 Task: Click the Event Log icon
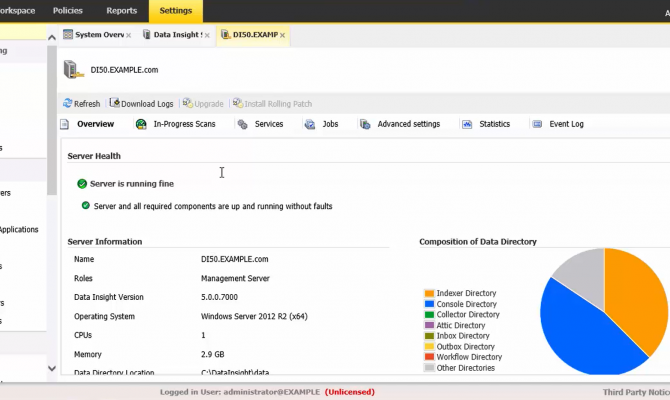tap(537, 124)
